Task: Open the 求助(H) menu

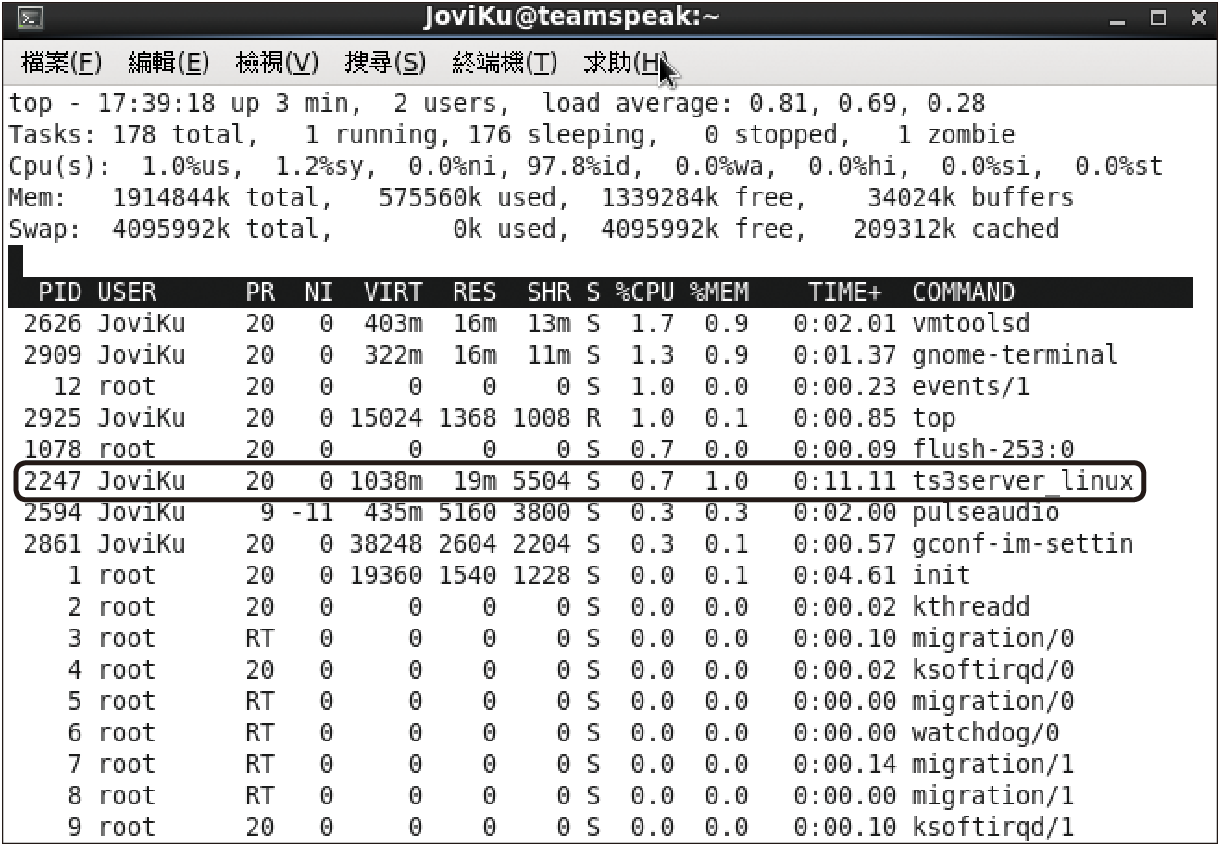Action: (624, 63)
